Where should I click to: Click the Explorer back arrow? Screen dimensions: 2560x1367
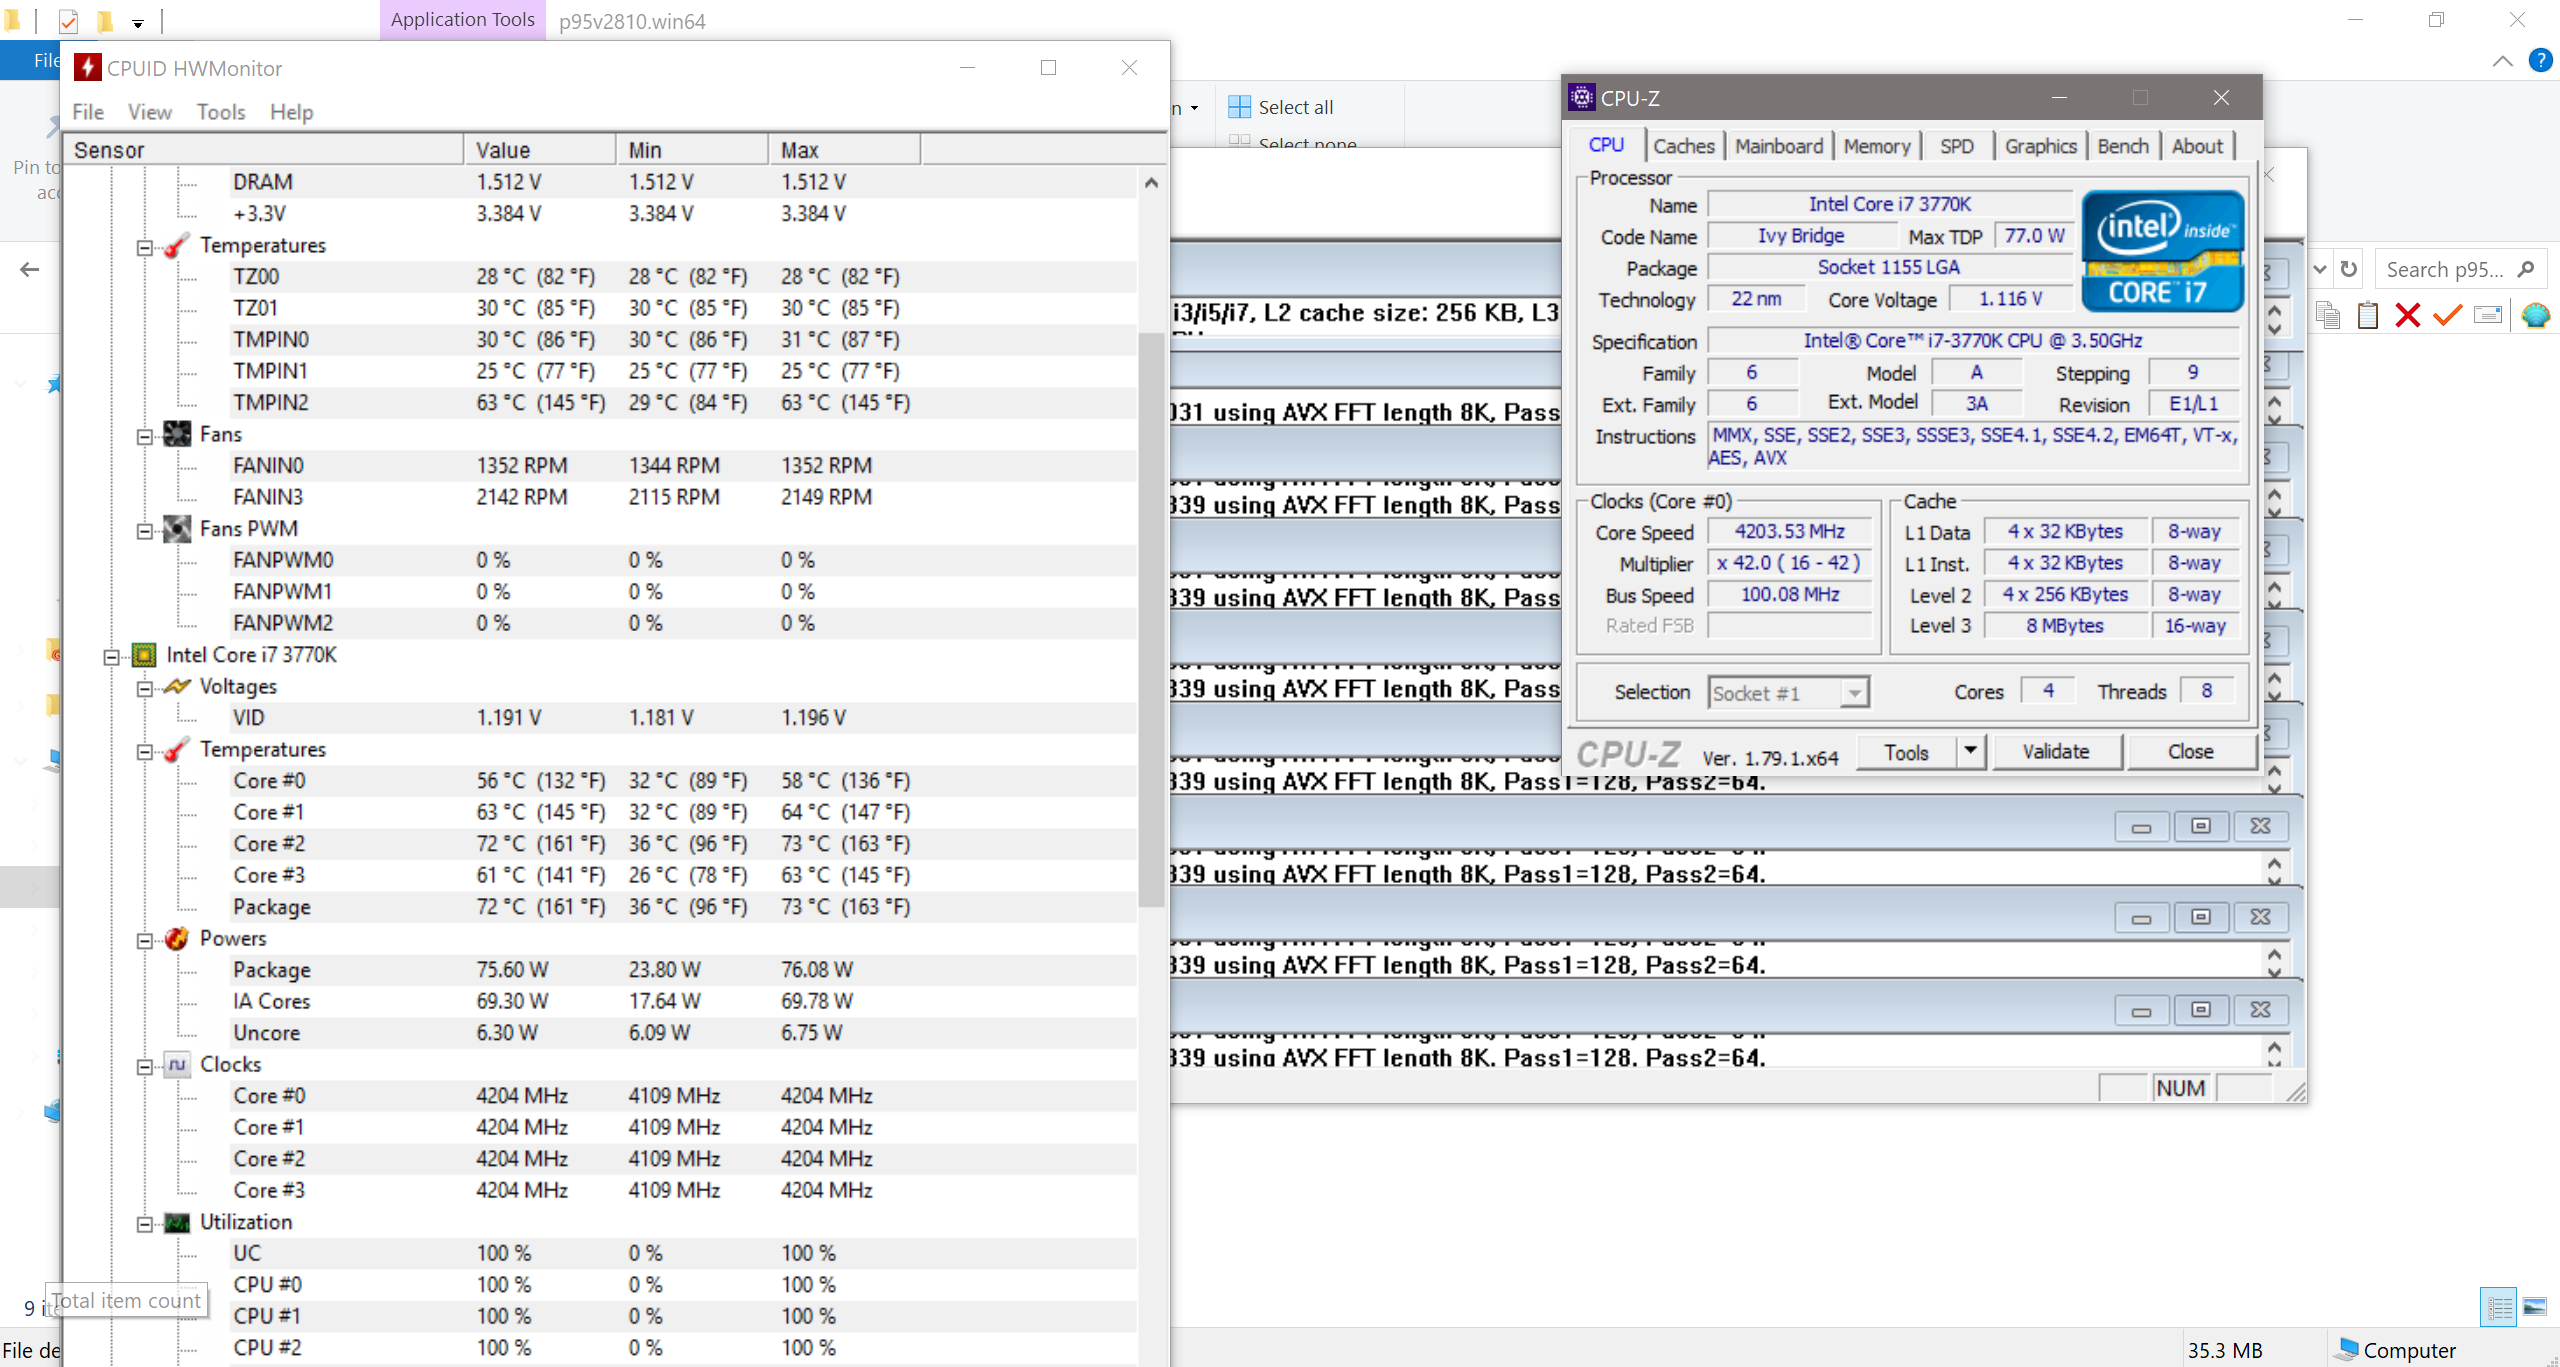30,269
